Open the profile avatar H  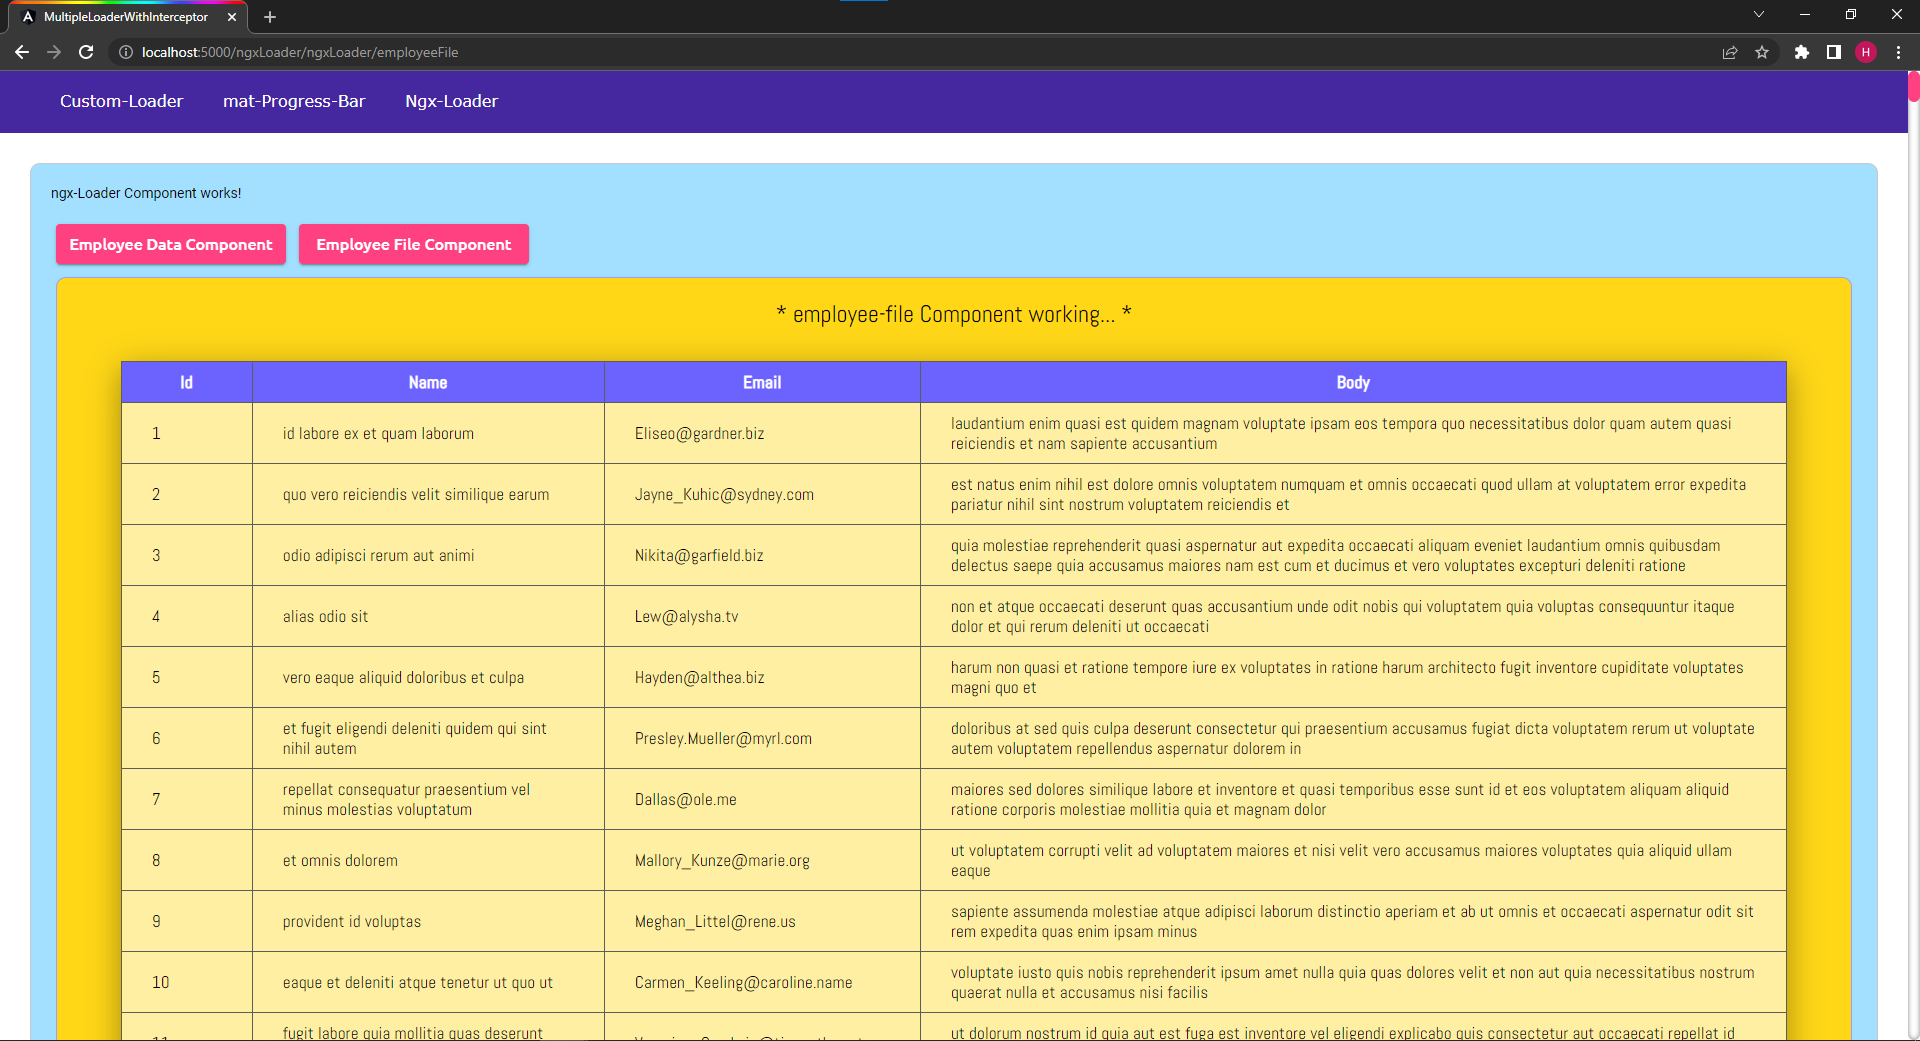click(x=1866, y=52)
